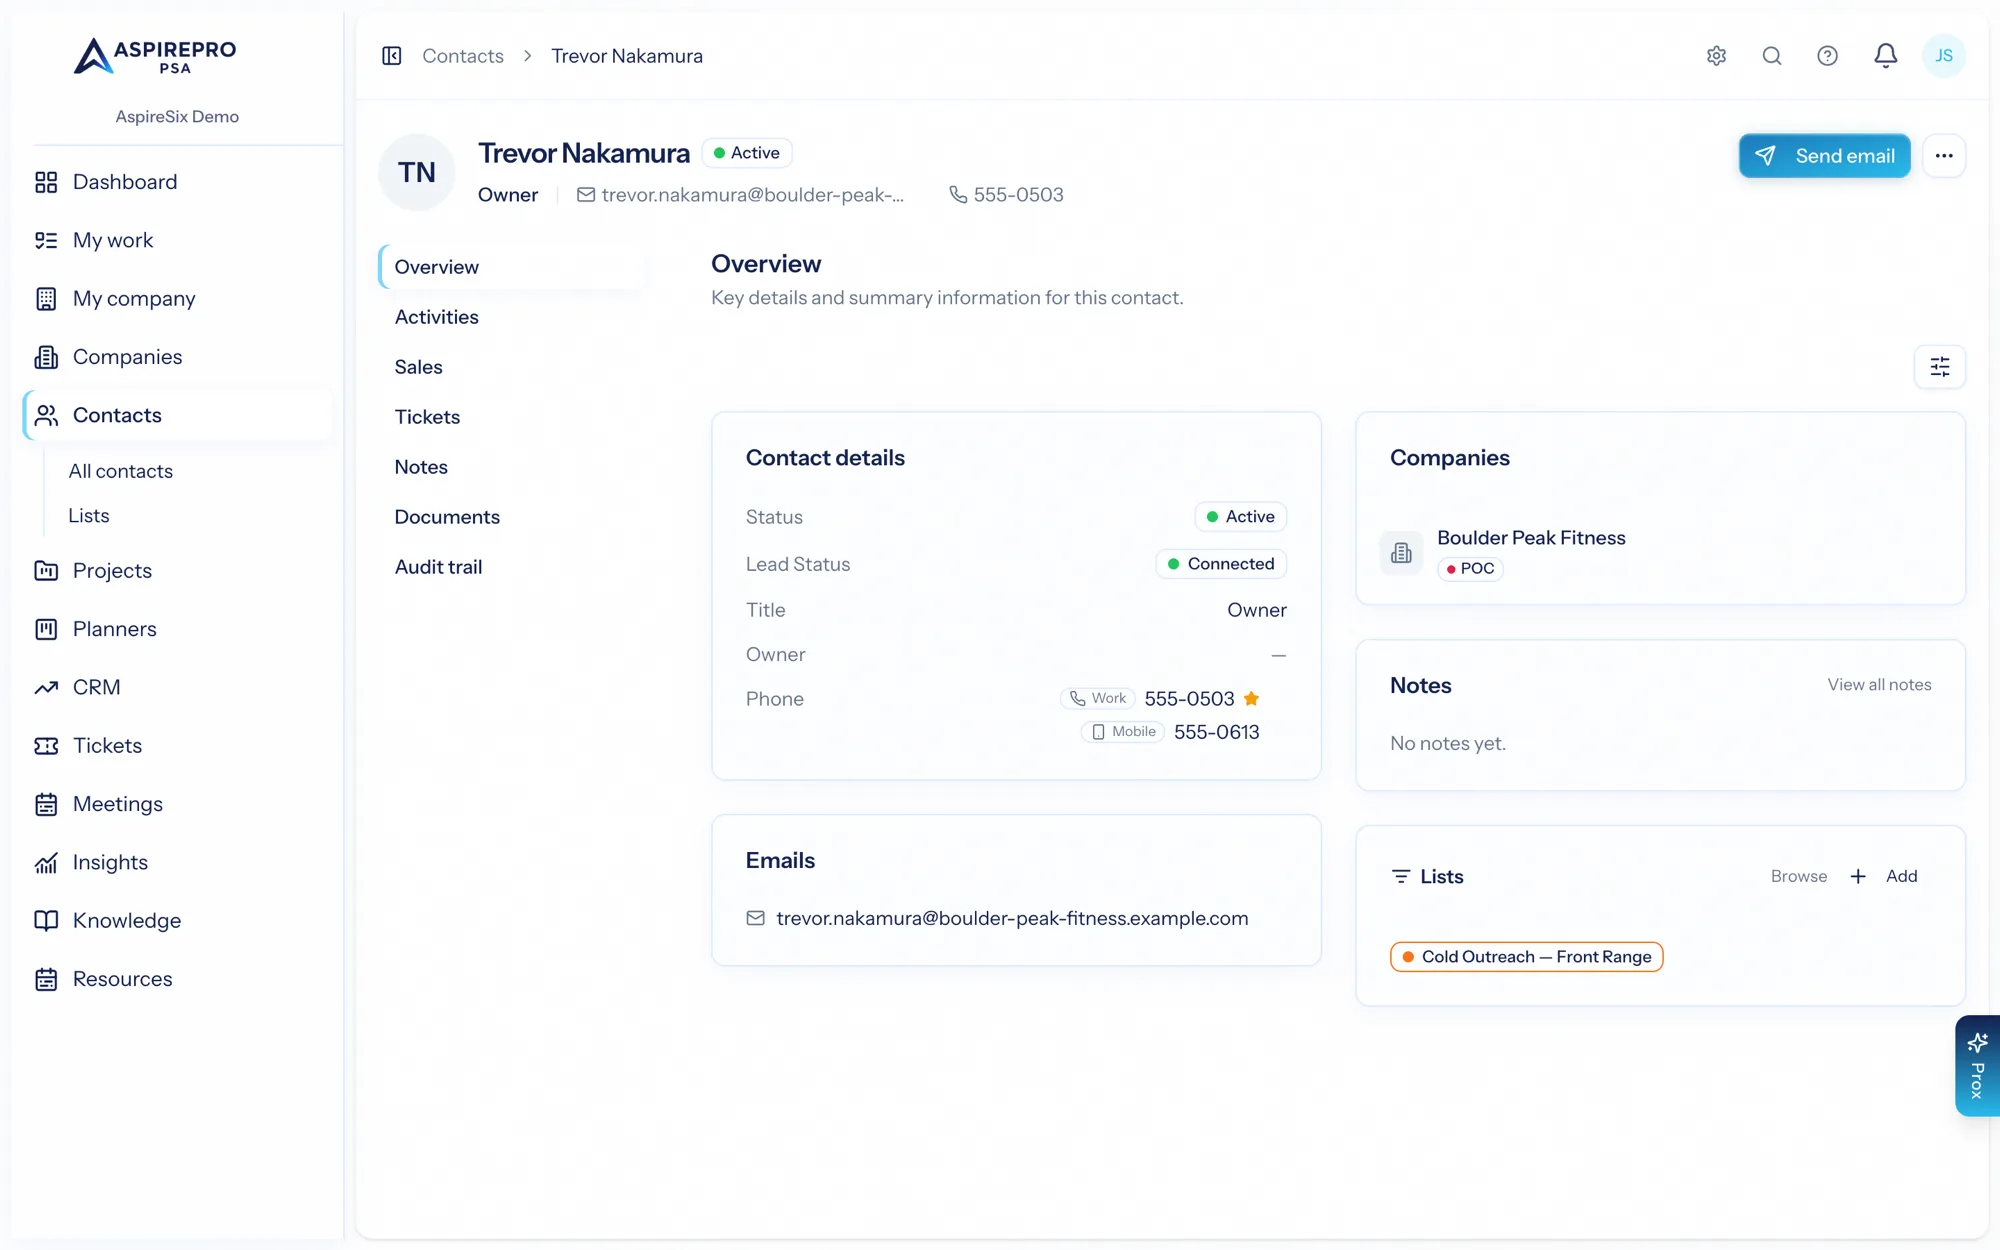Image resolution: width=2000 pixels, height=1250 pixels.
Task: Open the Overview tab
Action: 512,267
